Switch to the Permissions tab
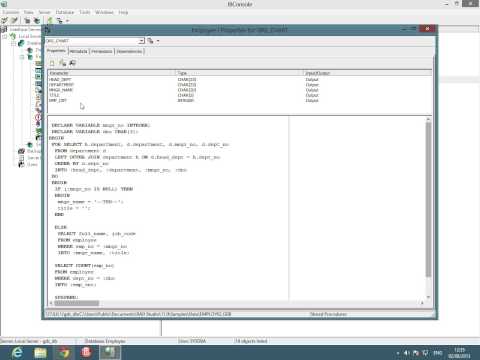The image size is (480, 360). (102, 51)
